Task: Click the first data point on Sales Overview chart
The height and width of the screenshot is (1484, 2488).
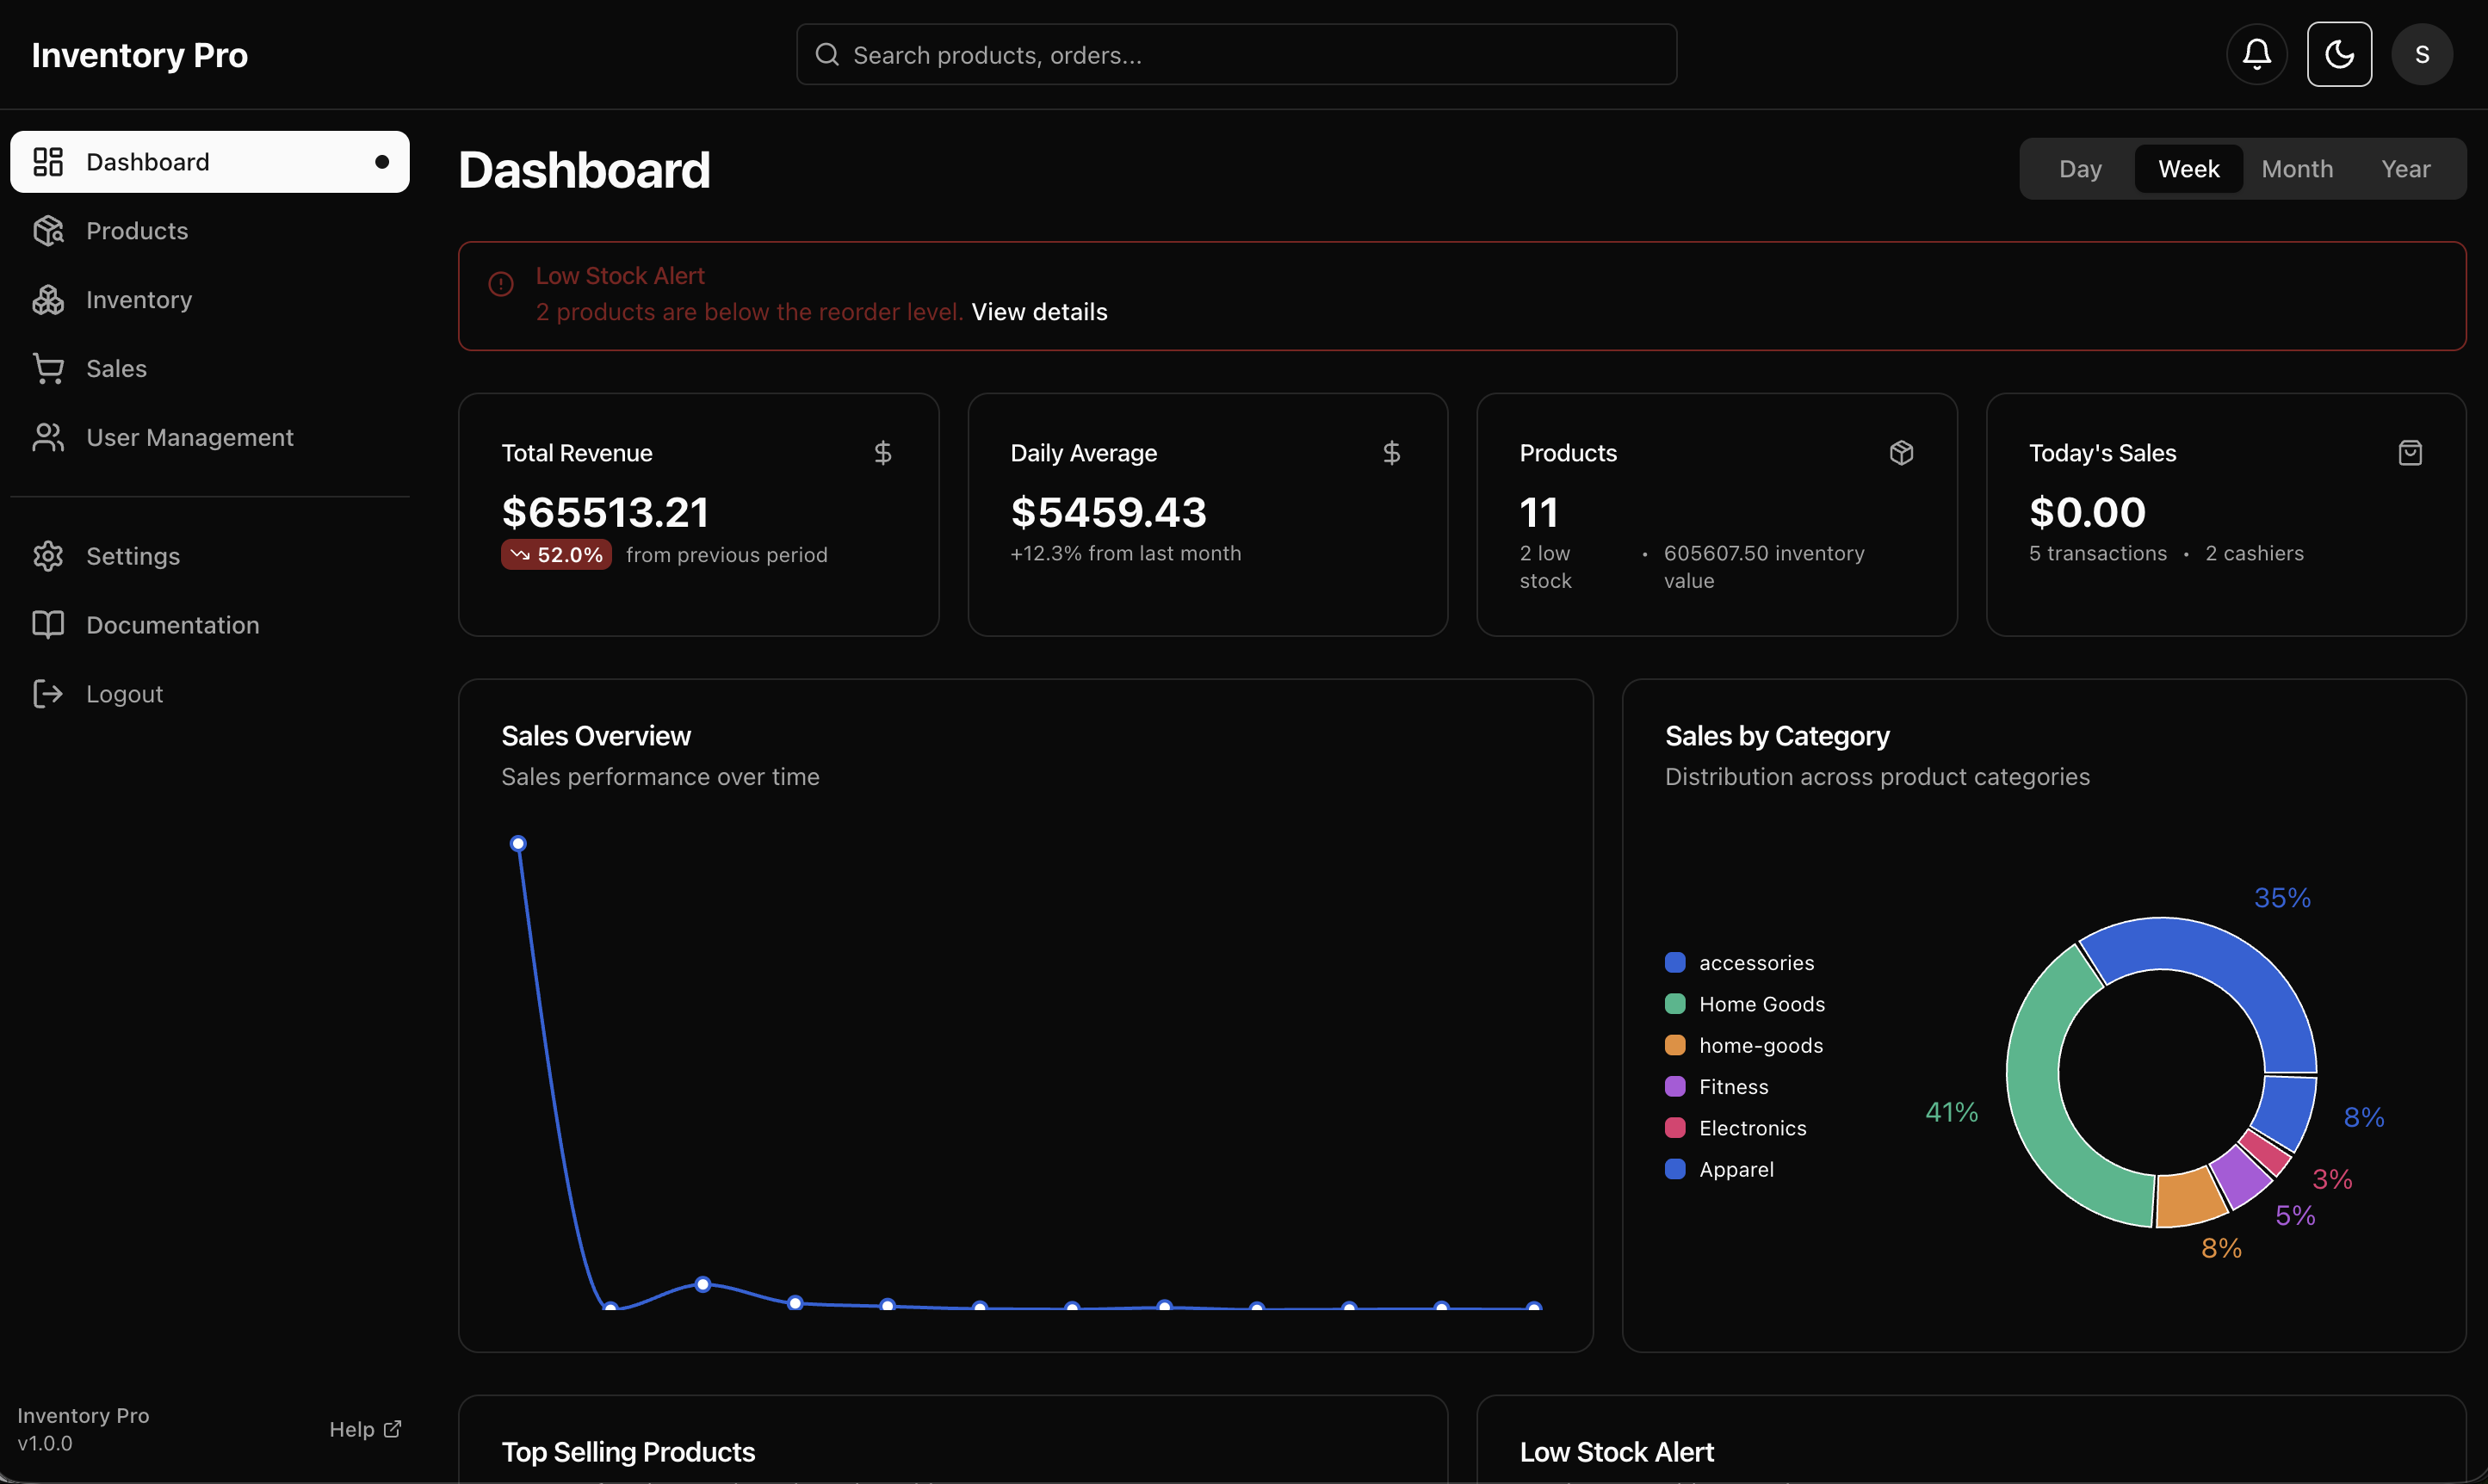Action: click(518, 844)
